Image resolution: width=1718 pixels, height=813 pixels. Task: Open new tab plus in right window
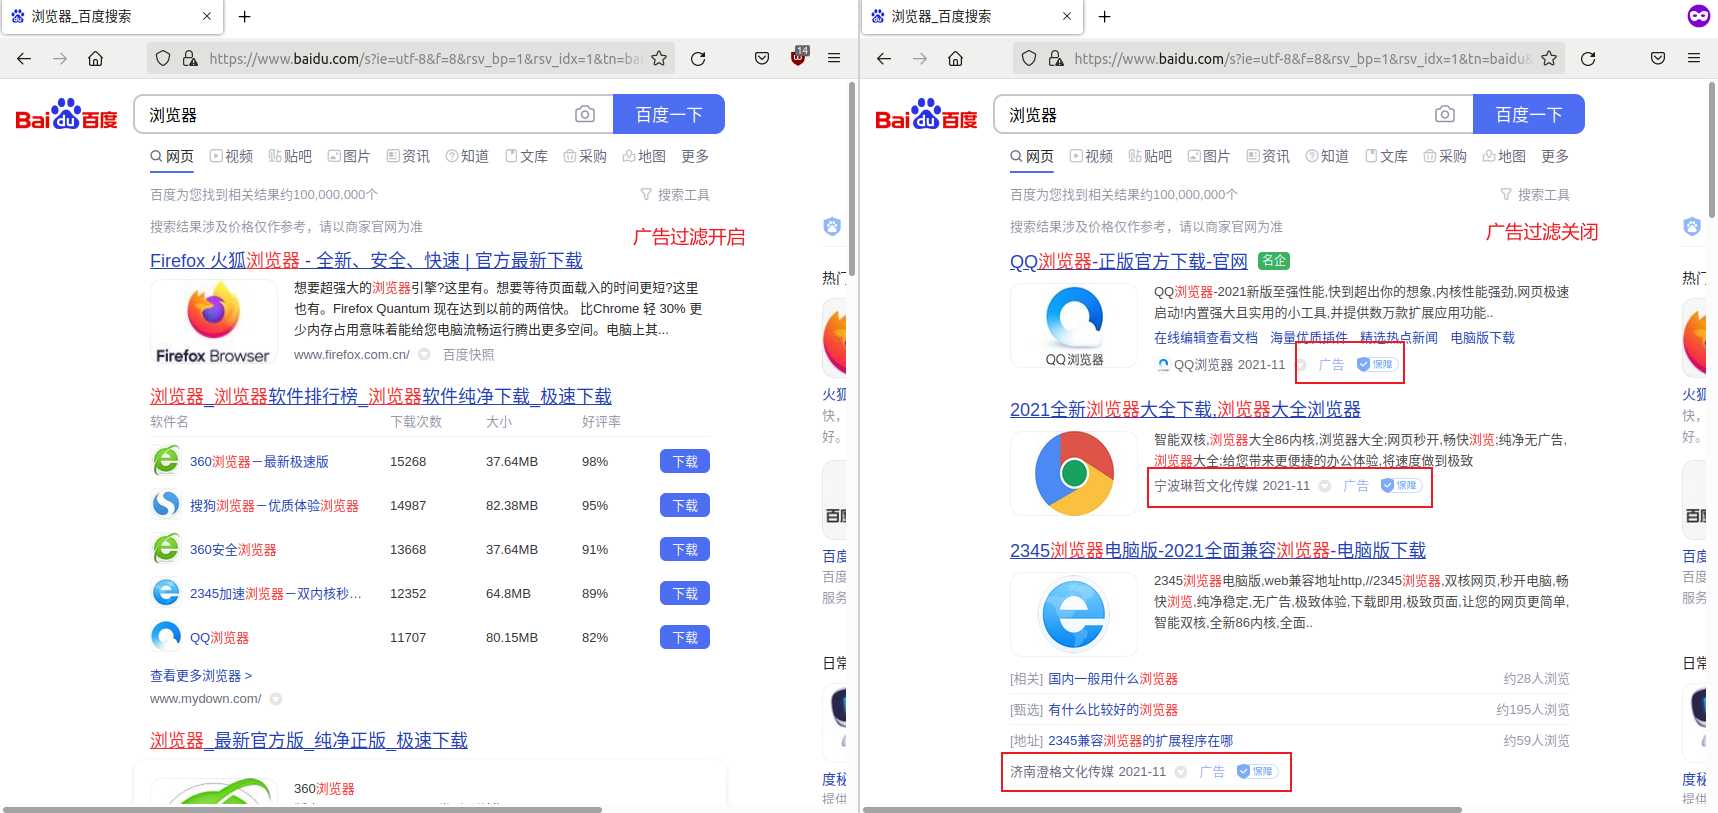pos(1105,16)
